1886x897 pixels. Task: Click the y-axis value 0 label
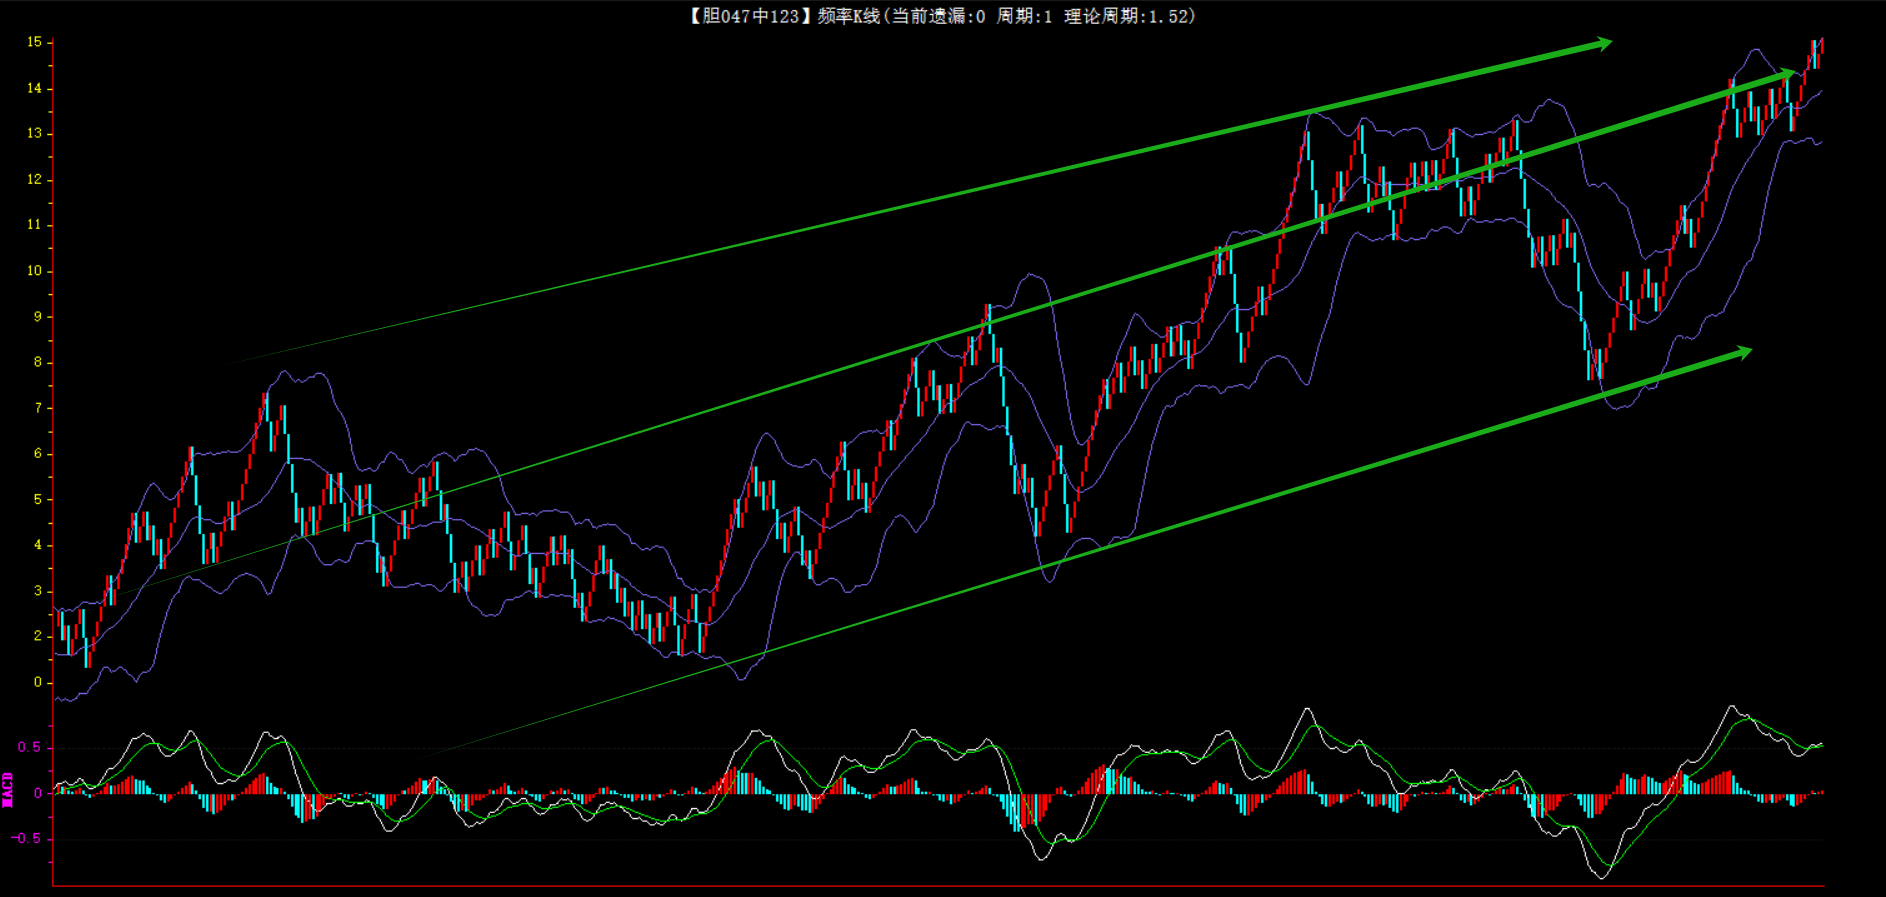(38, 682)
